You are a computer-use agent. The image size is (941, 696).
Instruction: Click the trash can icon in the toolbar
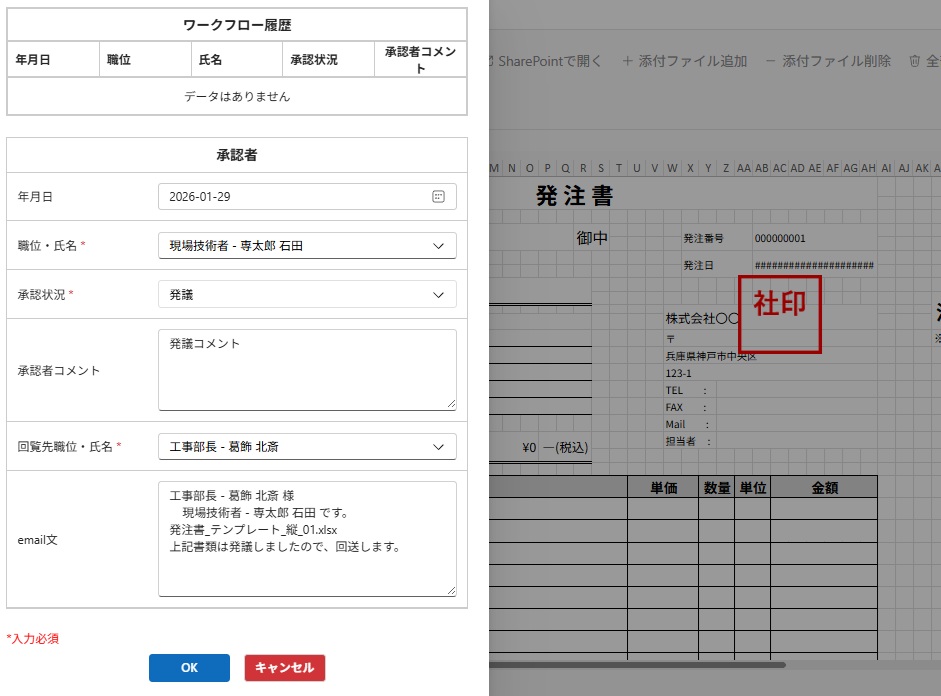coord(914,61)
